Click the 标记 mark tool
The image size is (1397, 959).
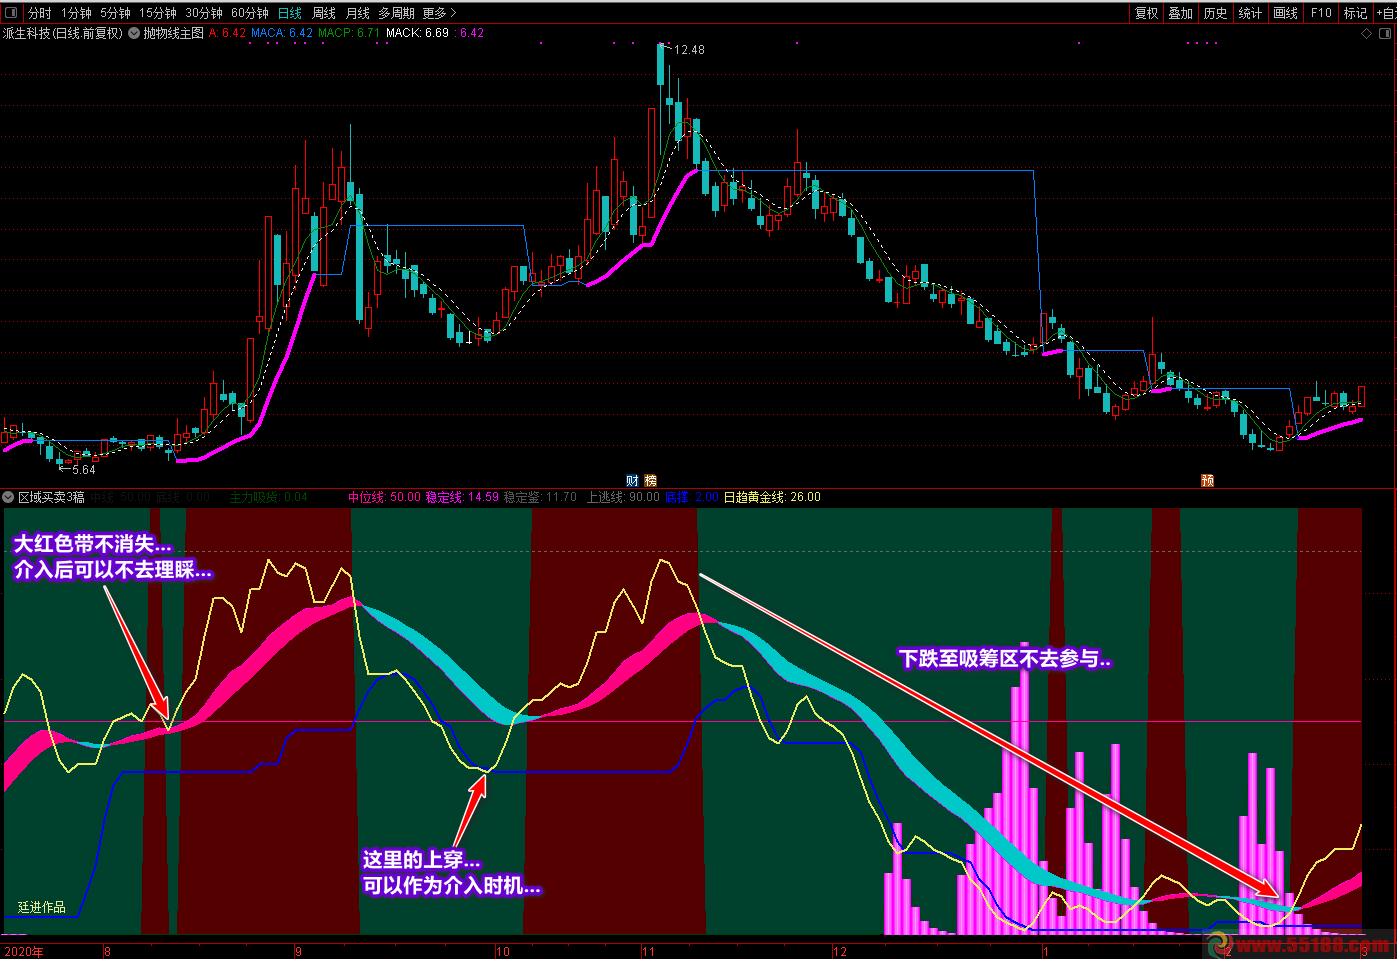click(1355, 13)
